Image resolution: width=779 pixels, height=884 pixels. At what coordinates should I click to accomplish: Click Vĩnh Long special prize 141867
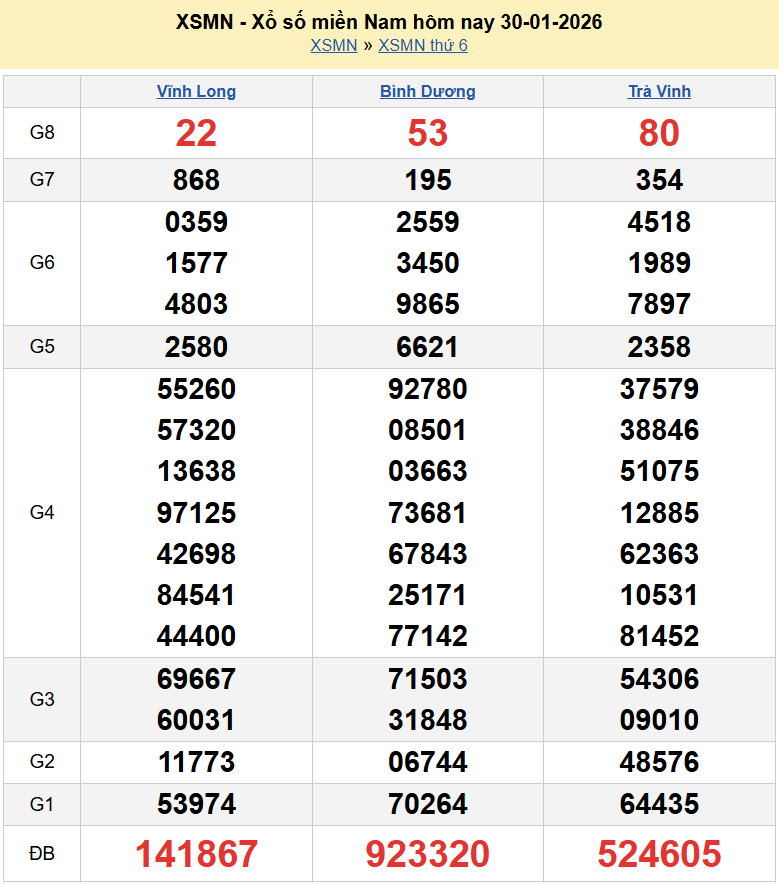(x=196, y=854)
